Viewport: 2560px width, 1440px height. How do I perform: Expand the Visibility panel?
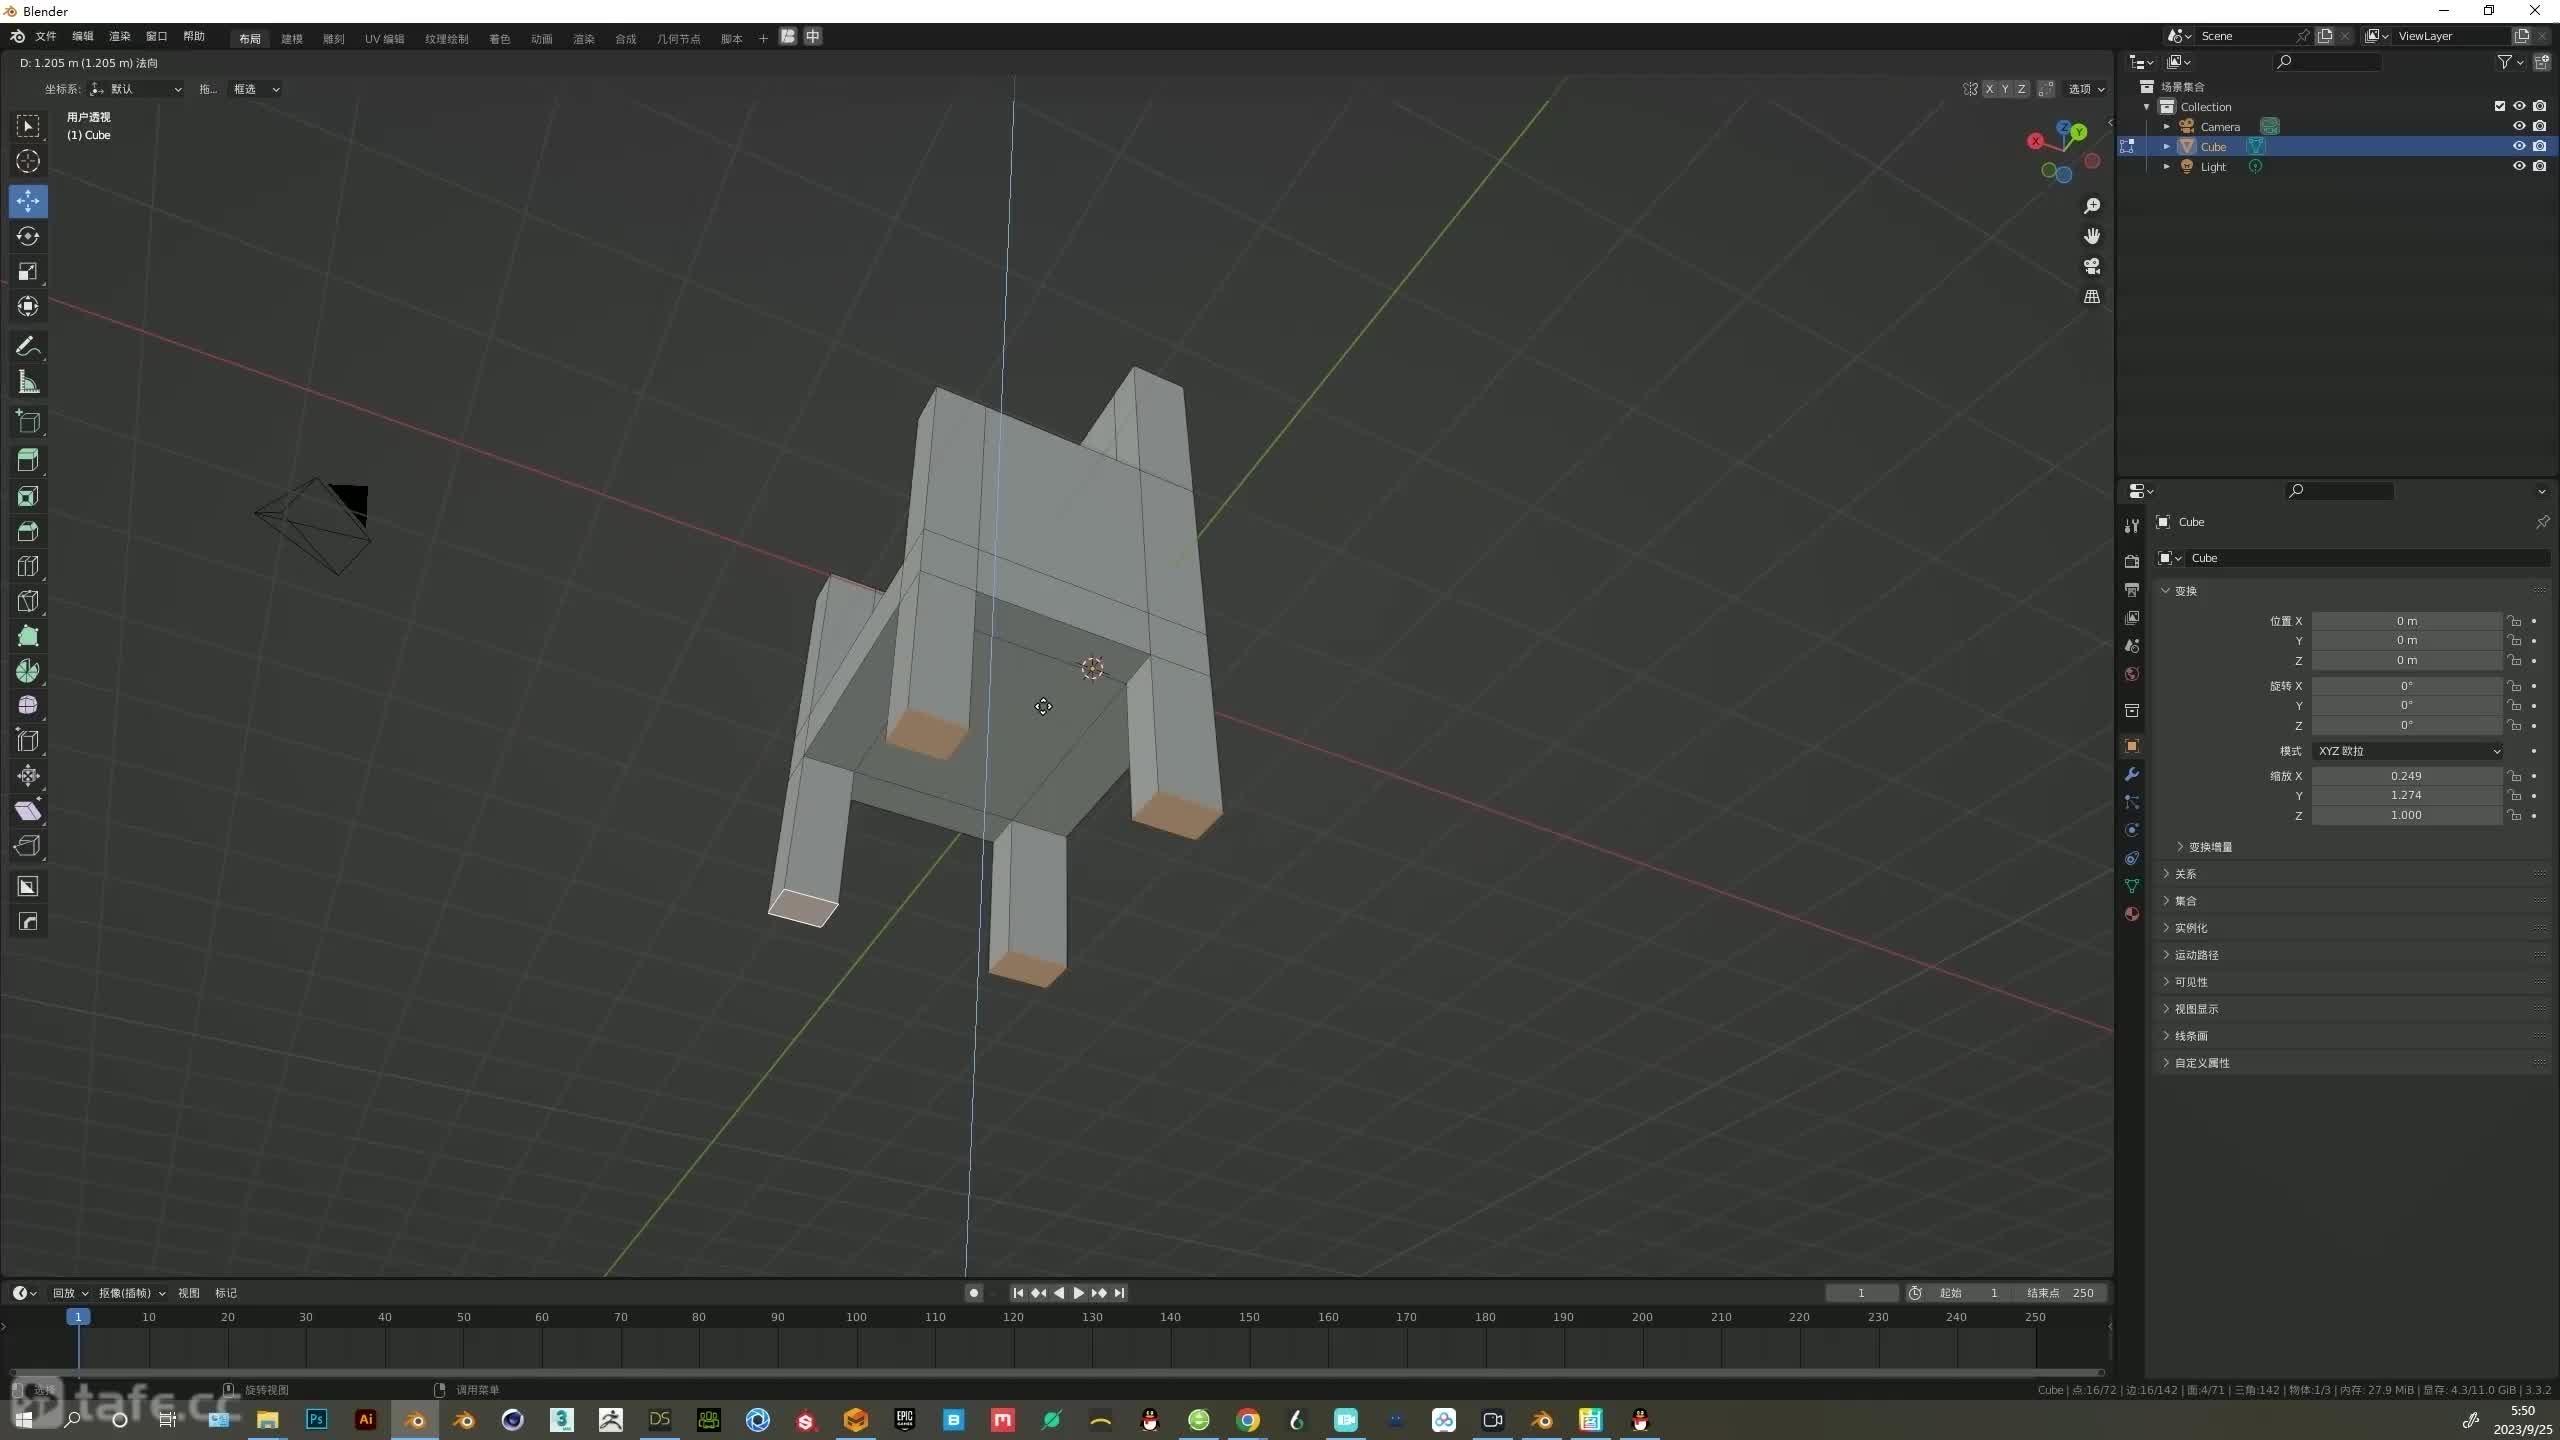pos(2190,982)
